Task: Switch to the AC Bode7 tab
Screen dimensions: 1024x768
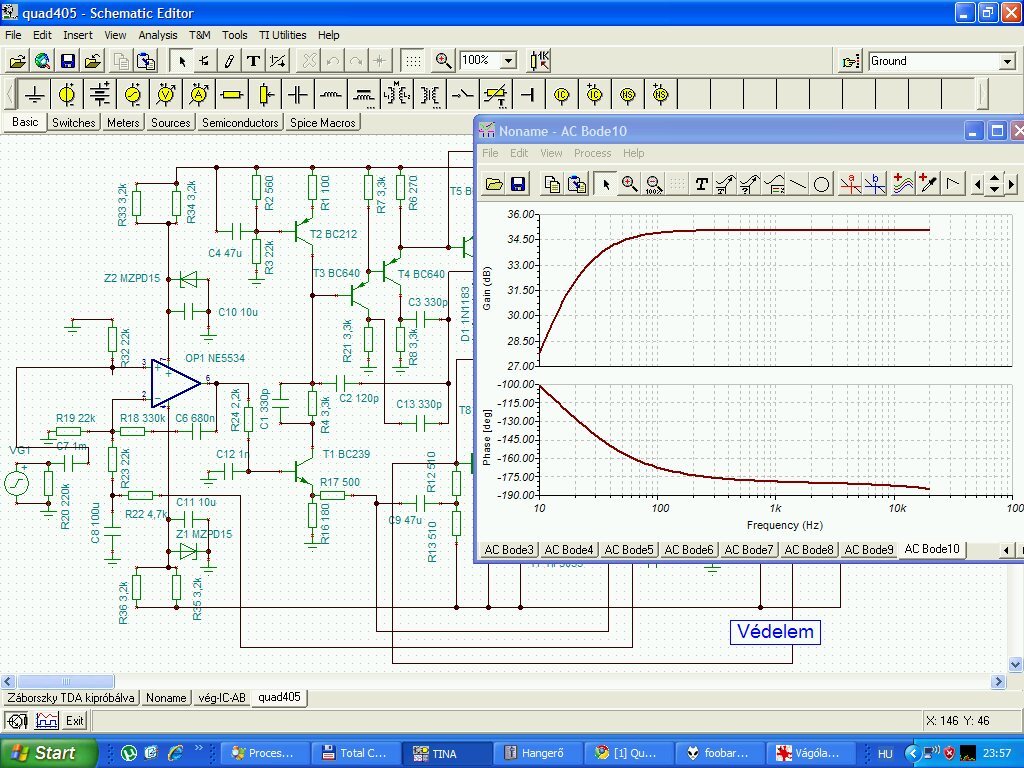Action: point(748,550)
